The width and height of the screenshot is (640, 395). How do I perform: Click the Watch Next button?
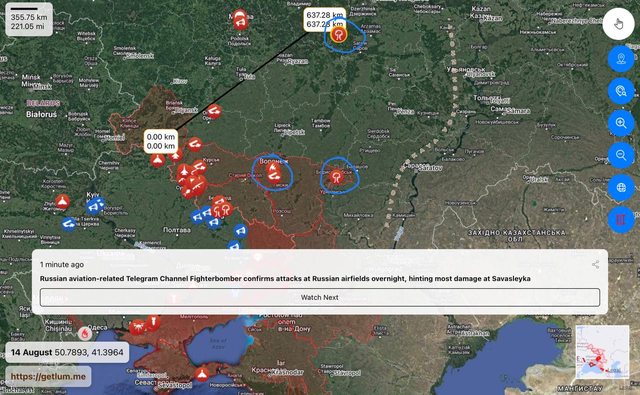coord(320,297)
